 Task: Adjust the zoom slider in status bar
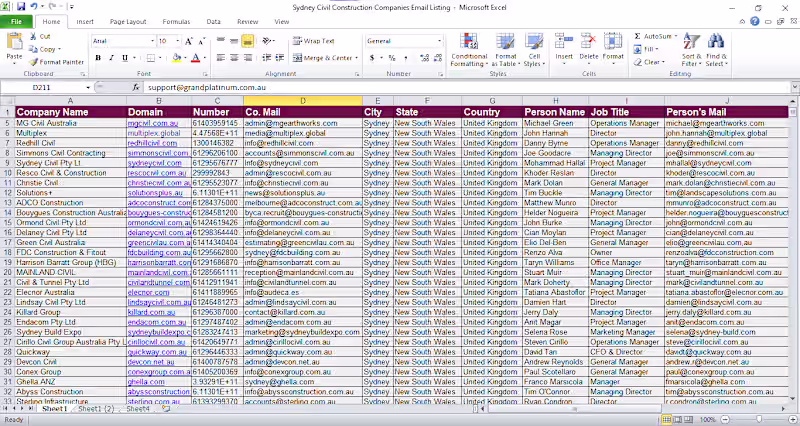coord(759,419)
